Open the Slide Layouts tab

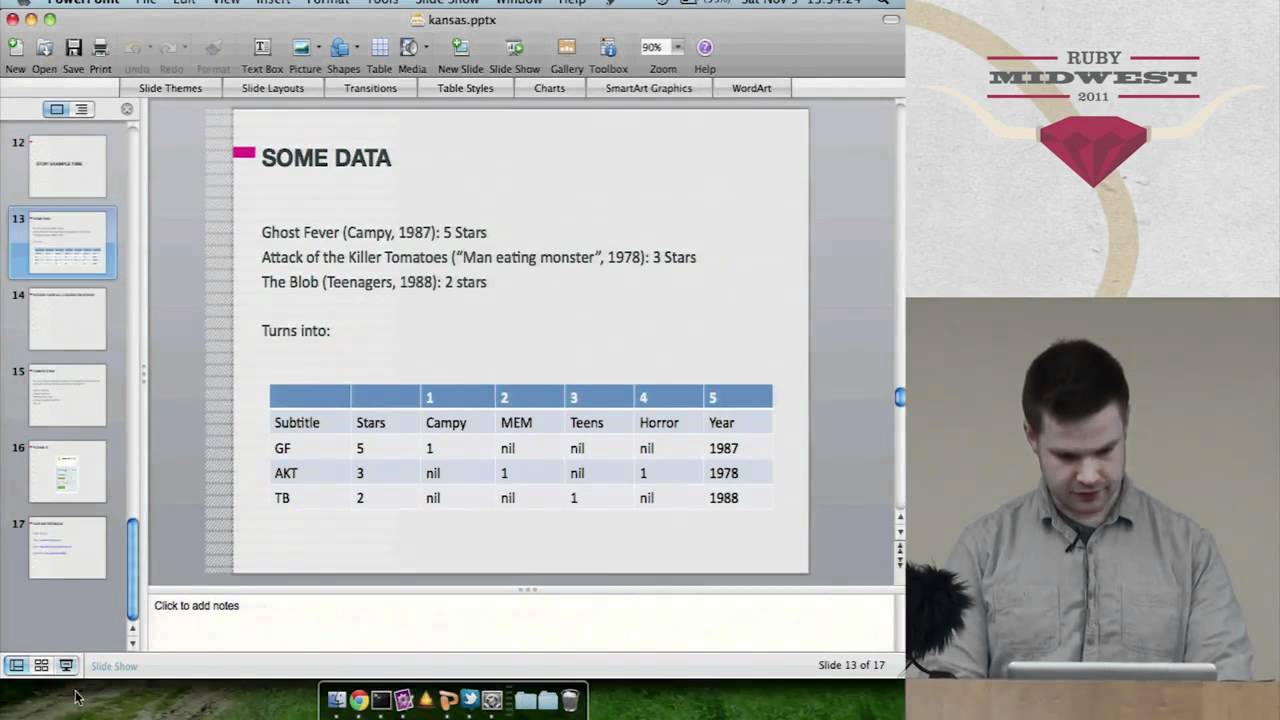pyautogui.click(x=273, y=88)
